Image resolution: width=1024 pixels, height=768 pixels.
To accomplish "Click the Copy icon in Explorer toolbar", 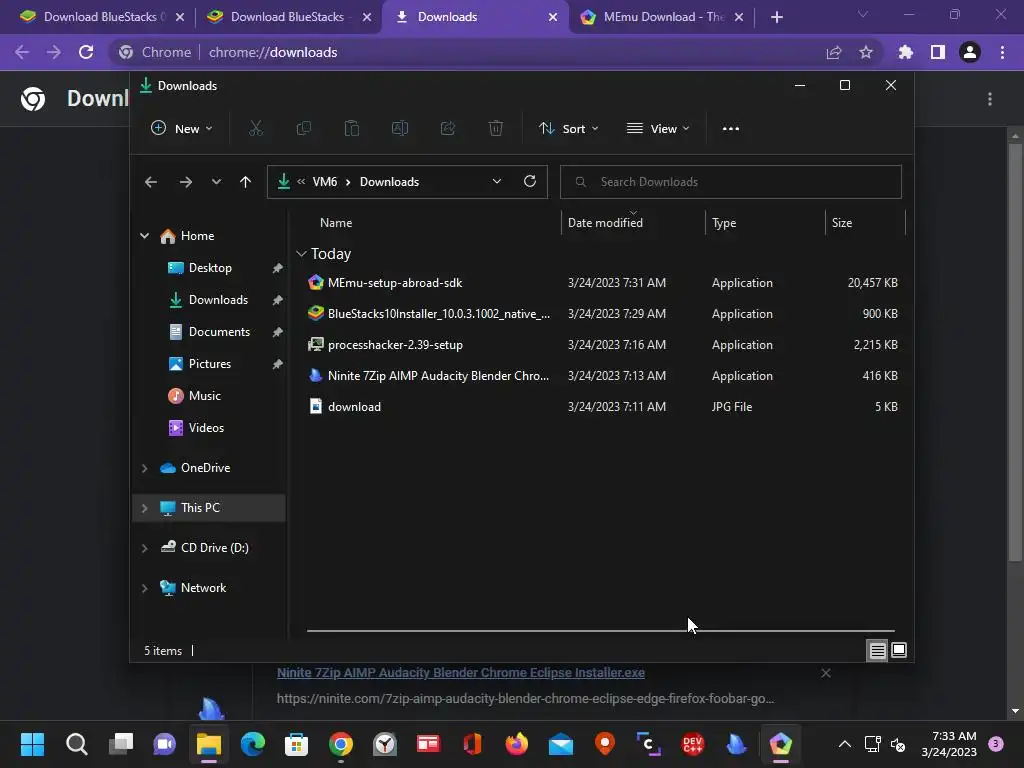I will click(304, 129).
